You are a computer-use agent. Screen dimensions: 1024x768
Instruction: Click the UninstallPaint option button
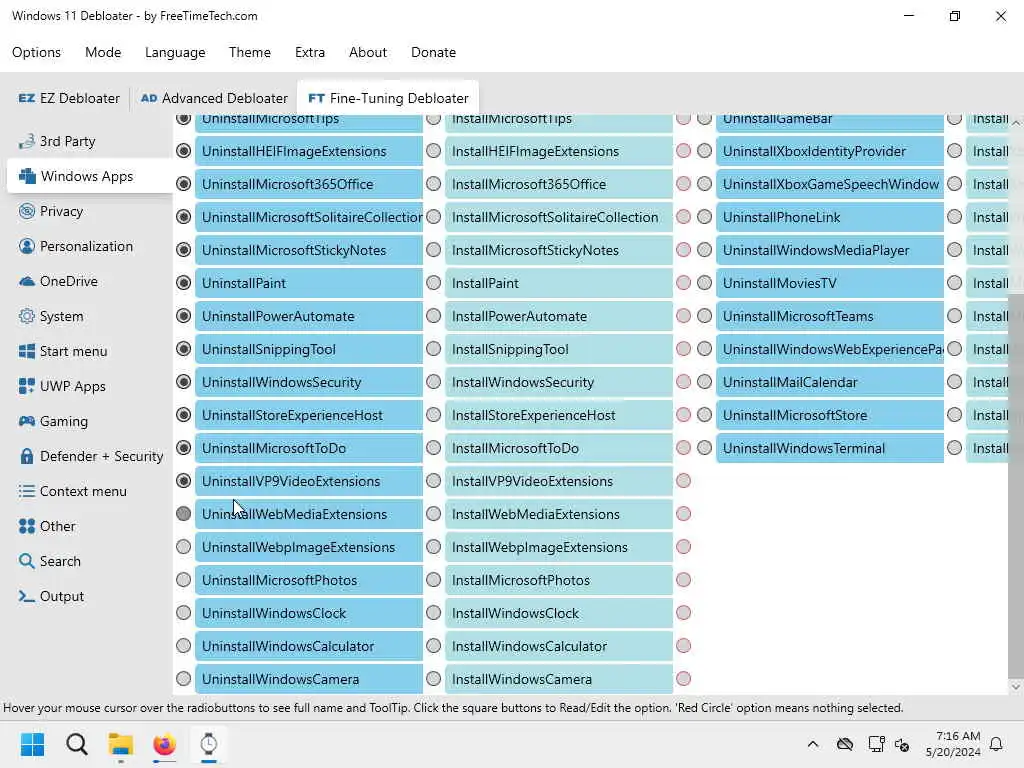309,283
